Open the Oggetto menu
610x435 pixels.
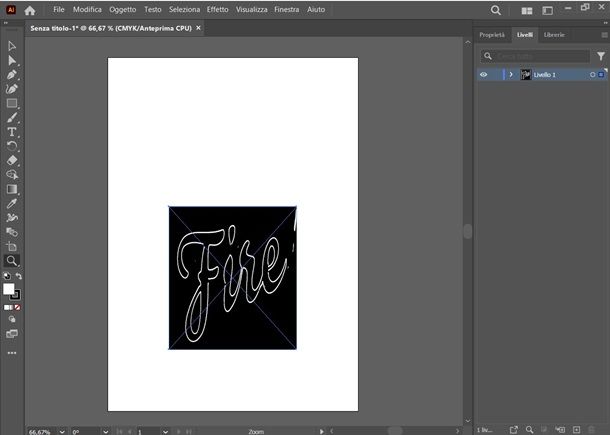[123, 9]
